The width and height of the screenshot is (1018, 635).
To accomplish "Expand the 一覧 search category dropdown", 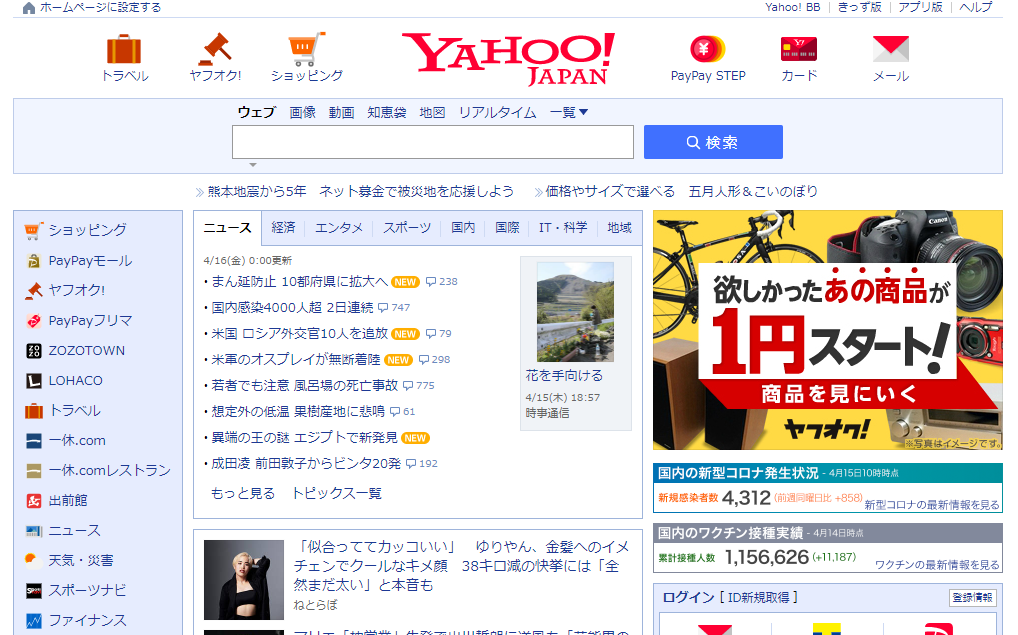I will tap(569, 113).
